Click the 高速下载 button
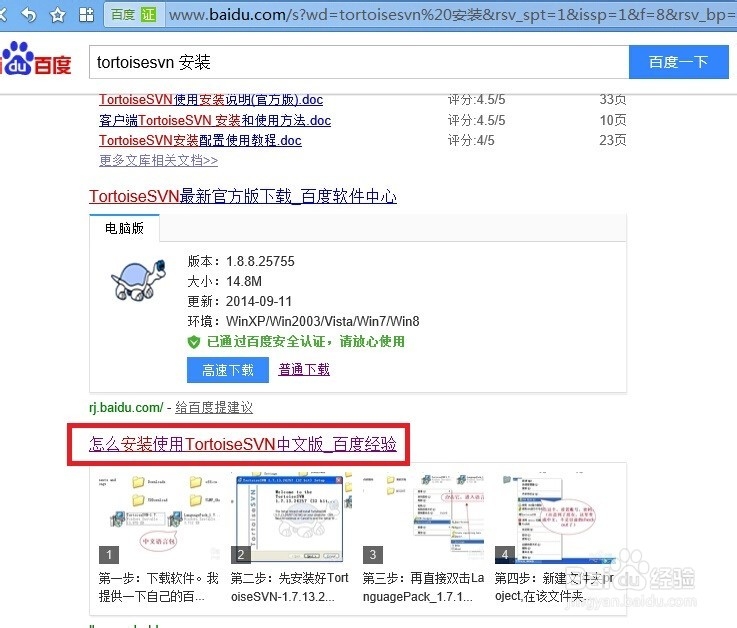Screen dimensions: 737x628 [x=228, y=370]
